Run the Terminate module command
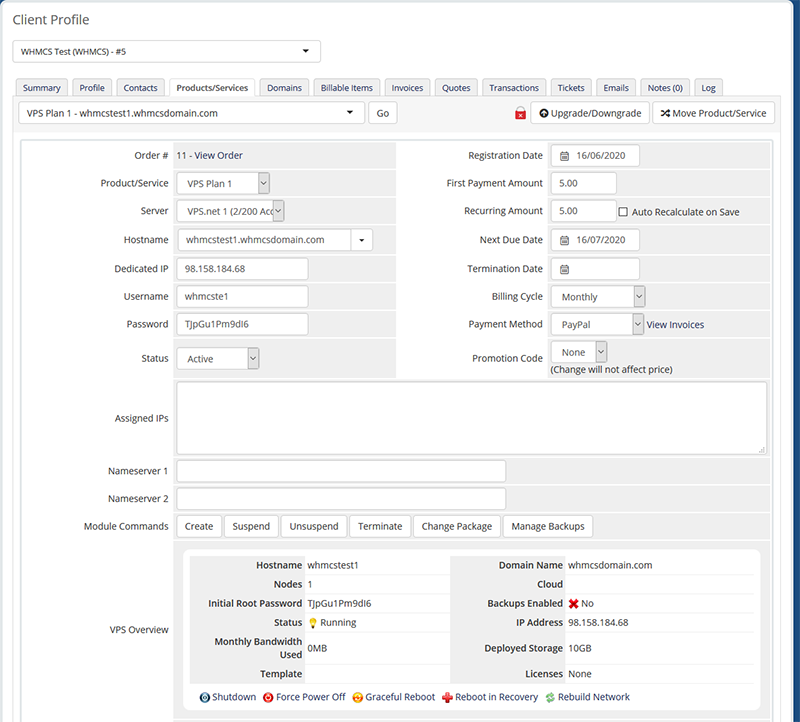The height and width of the screenshot is (722, 800). [380, 527]
